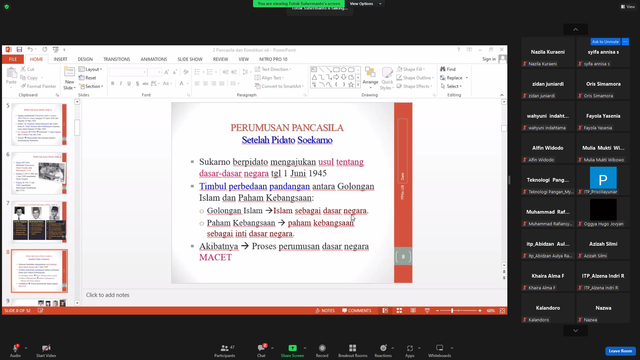Open Shape Outline options
Screen dimensions: 640x360
click(x=415, y=78)
